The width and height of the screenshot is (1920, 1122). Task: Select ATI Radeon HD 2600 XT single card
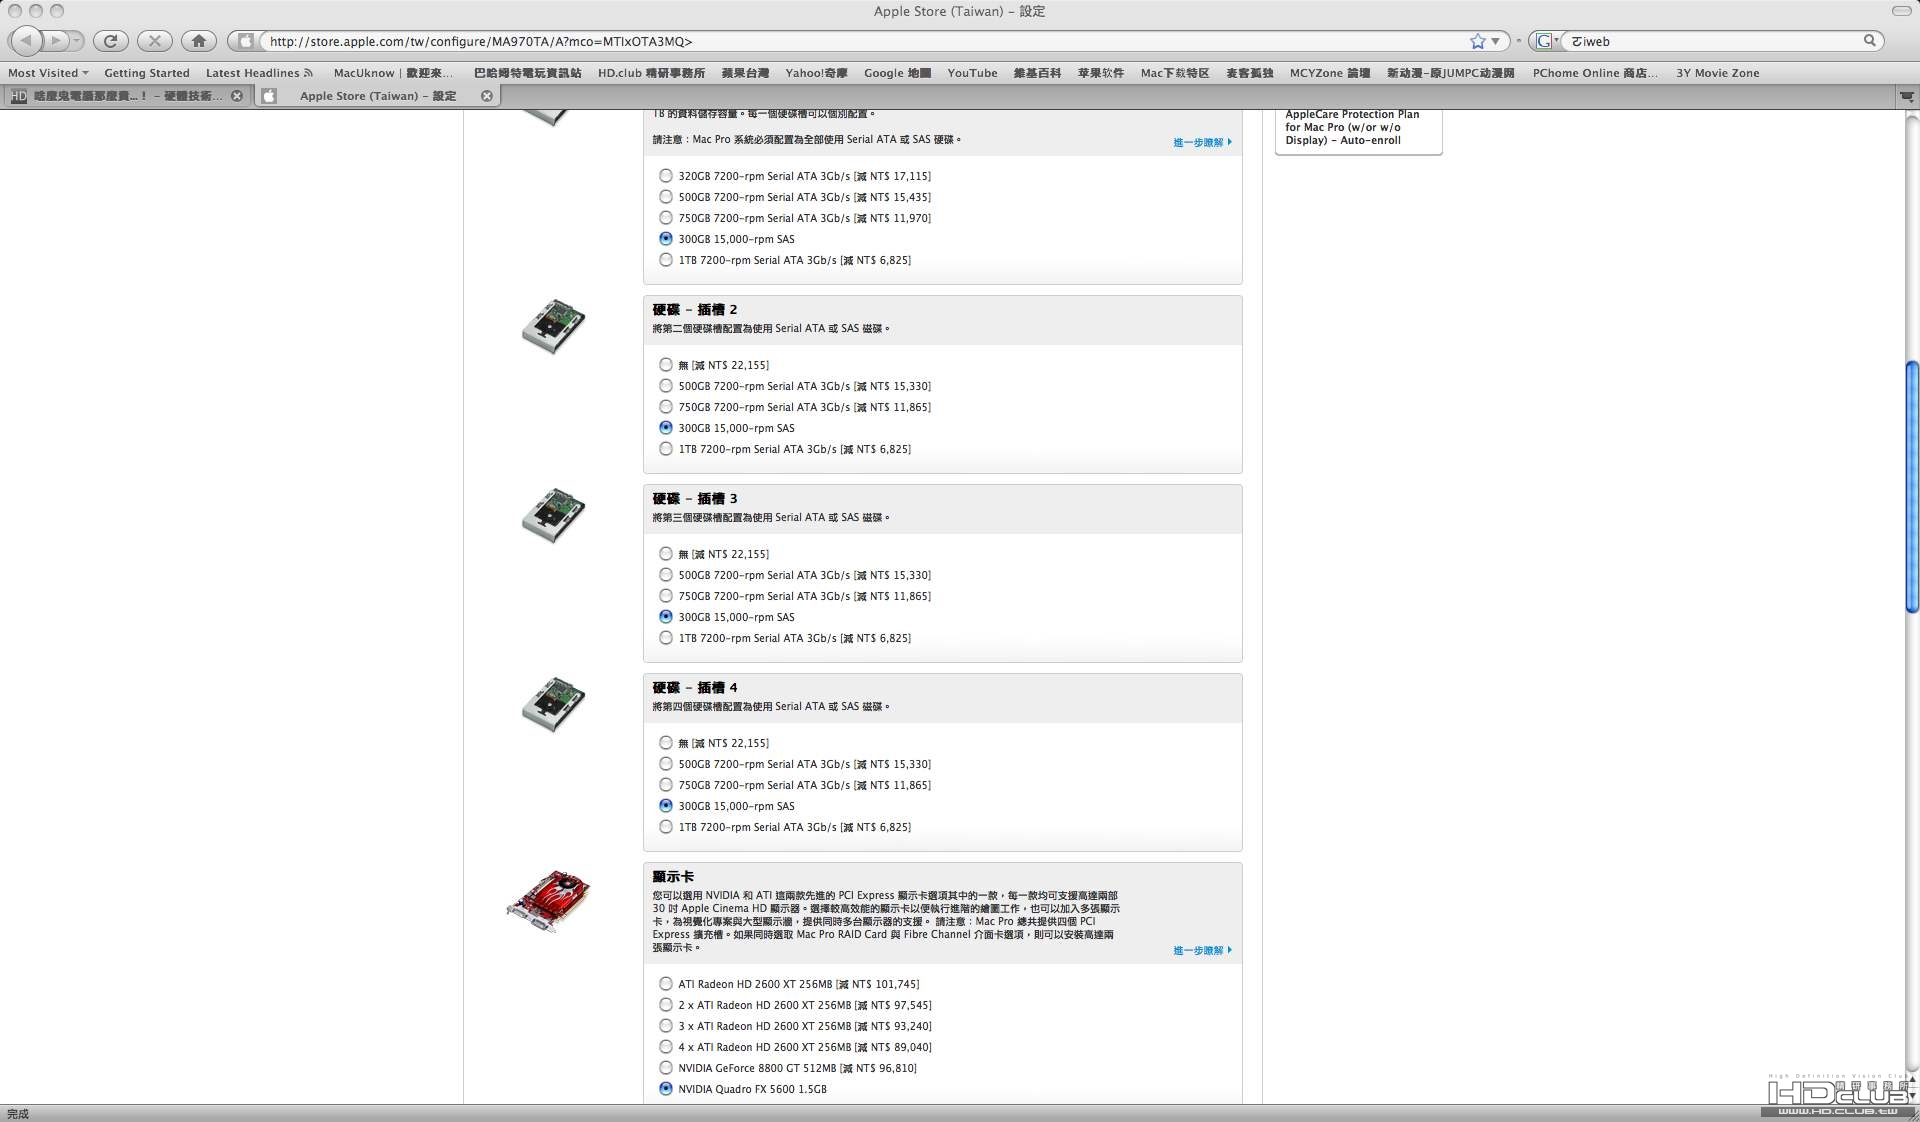pyautogui.click(x=666, y=984)
